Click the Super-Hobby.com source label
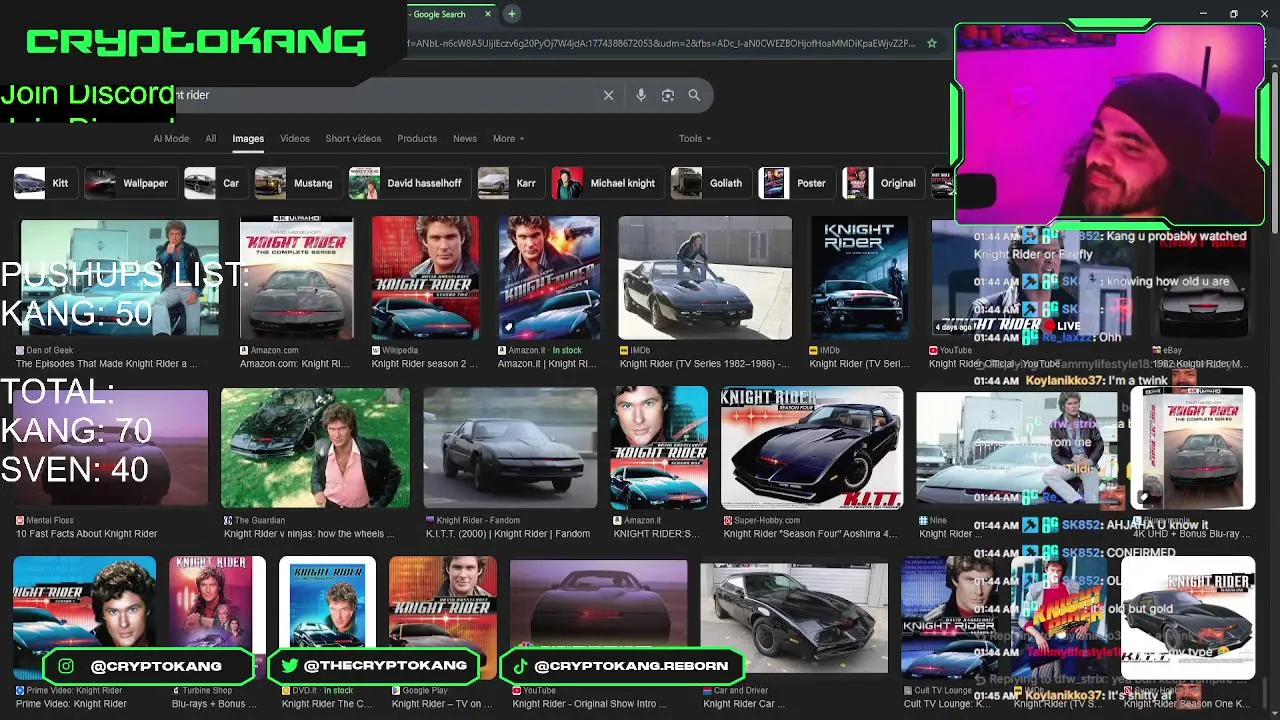The width and height of the screenshot is (1280, 720). 767,520
